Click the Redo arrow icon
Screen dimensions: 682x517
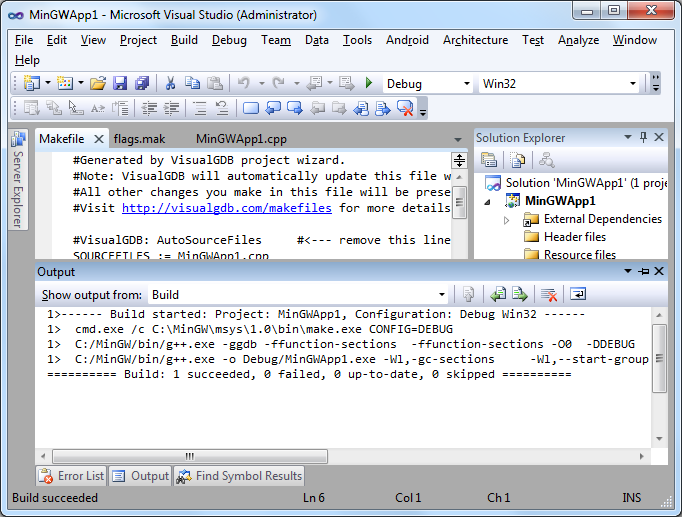click(278, 83)
